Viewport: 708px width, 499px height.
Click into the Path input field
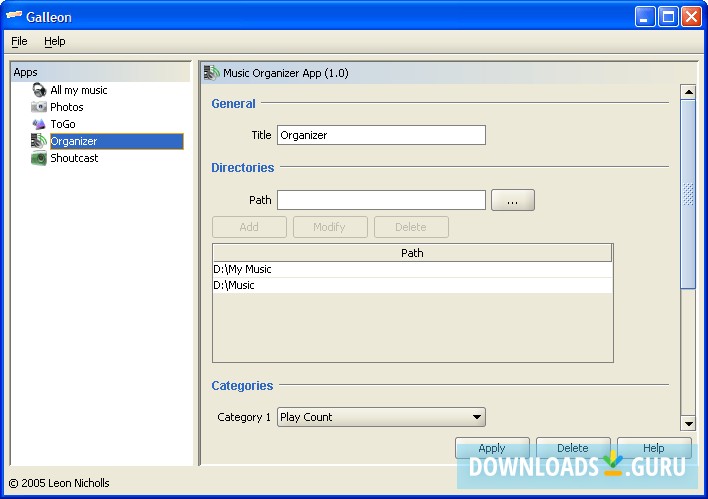tap(381, 200)
